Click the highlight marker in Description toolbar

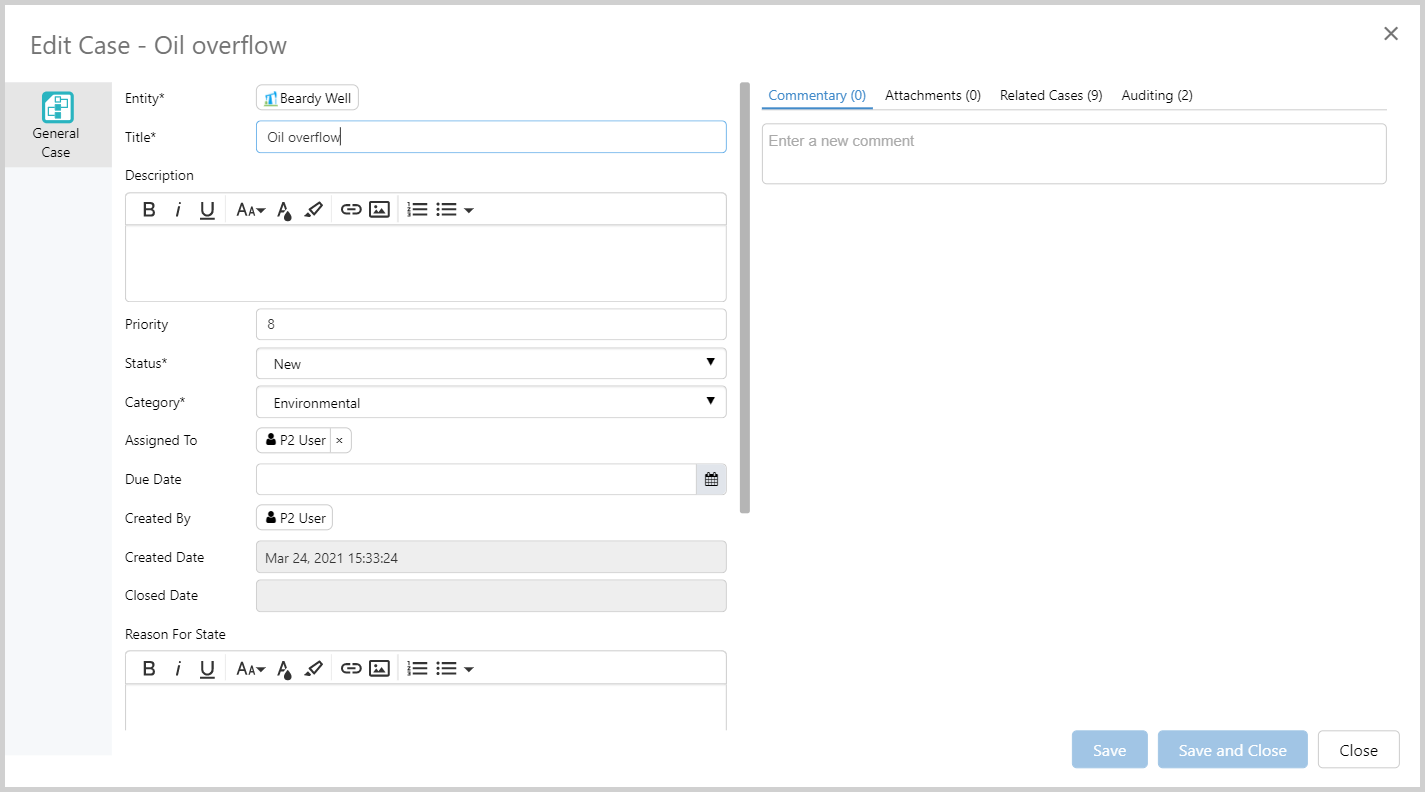coord(314,209)
